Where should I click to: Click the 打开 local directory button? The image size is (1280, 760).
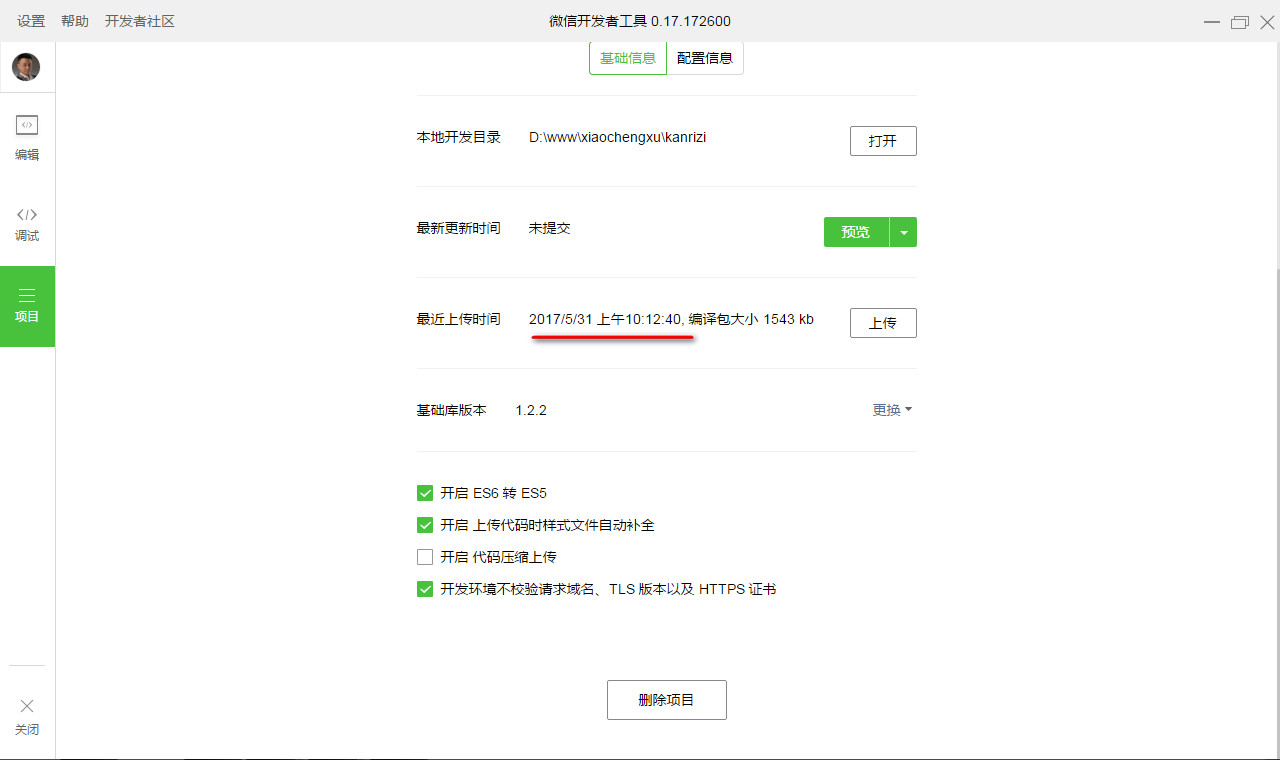883,141
